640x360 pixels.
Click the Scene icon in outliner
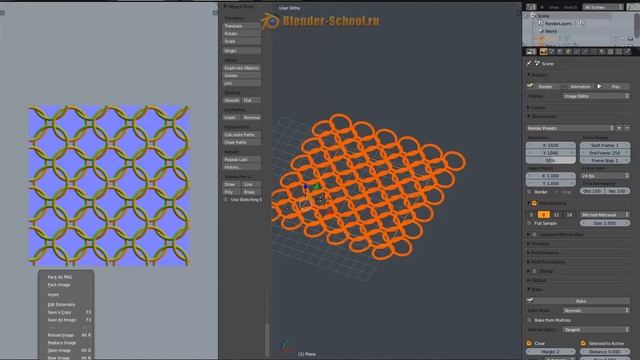coord(534,16)
